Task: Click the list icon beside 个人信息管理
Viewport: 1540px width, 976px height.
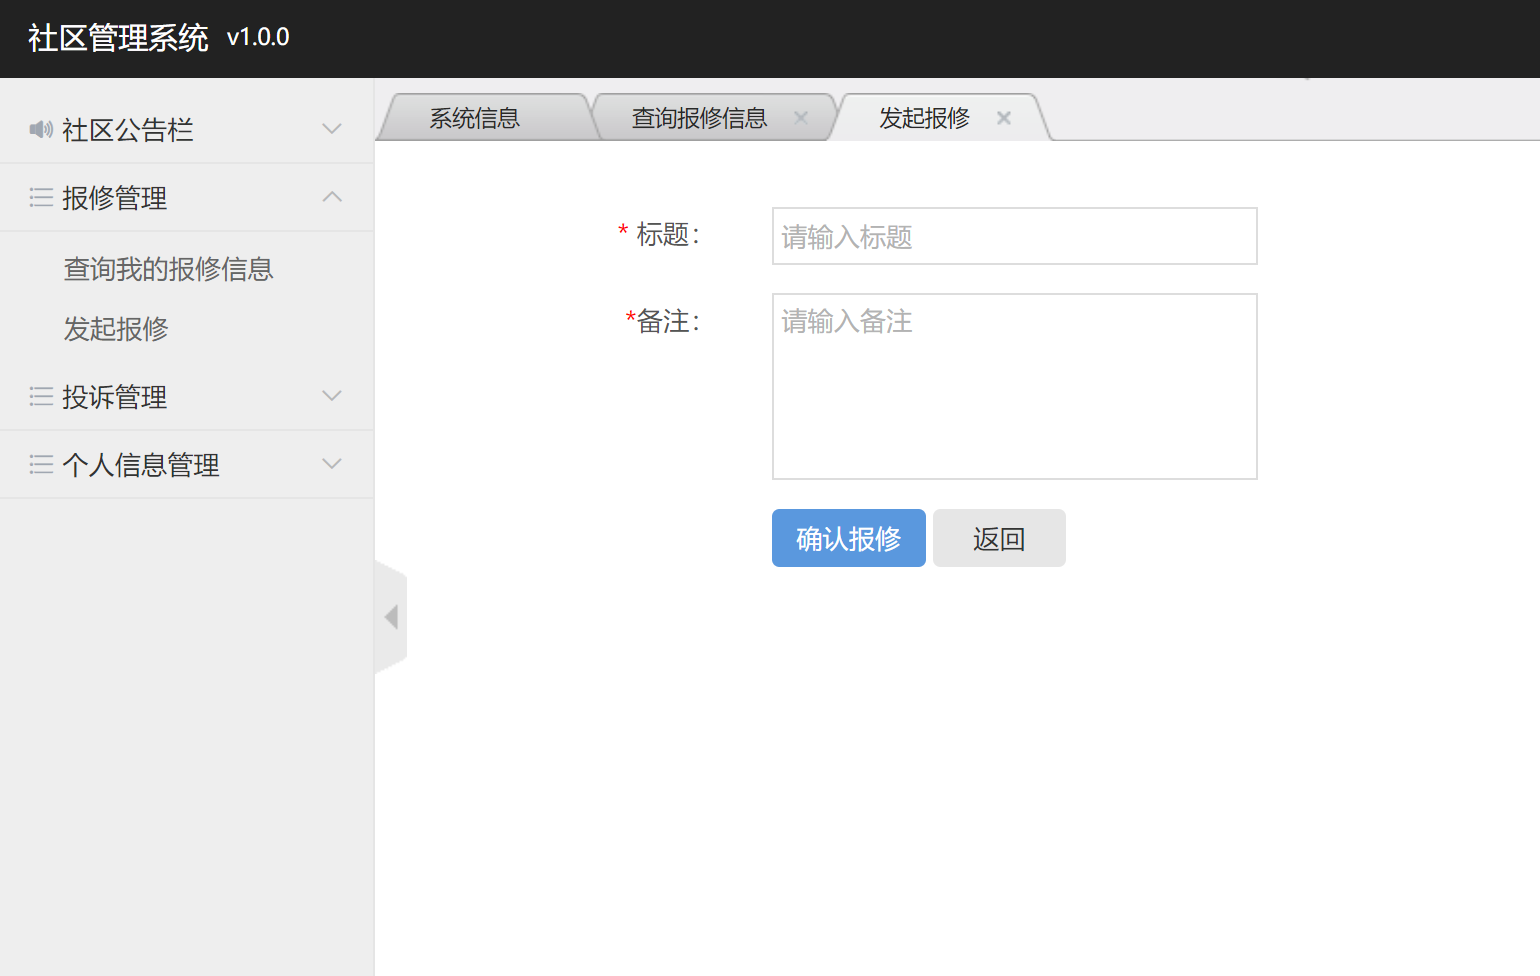Action: click(40, 463)
